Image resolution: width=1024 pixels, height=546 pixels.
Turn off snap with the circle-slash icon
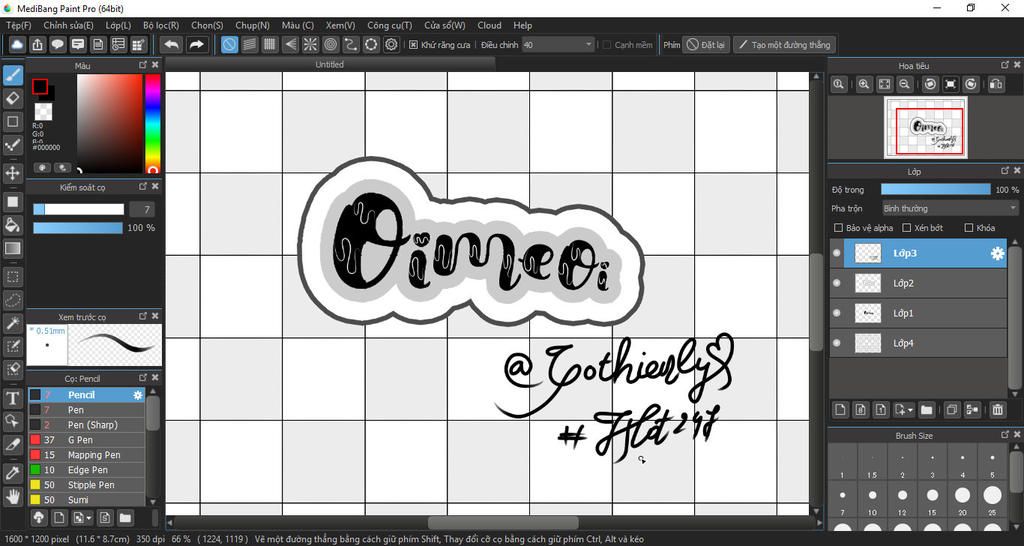point(229,44)
